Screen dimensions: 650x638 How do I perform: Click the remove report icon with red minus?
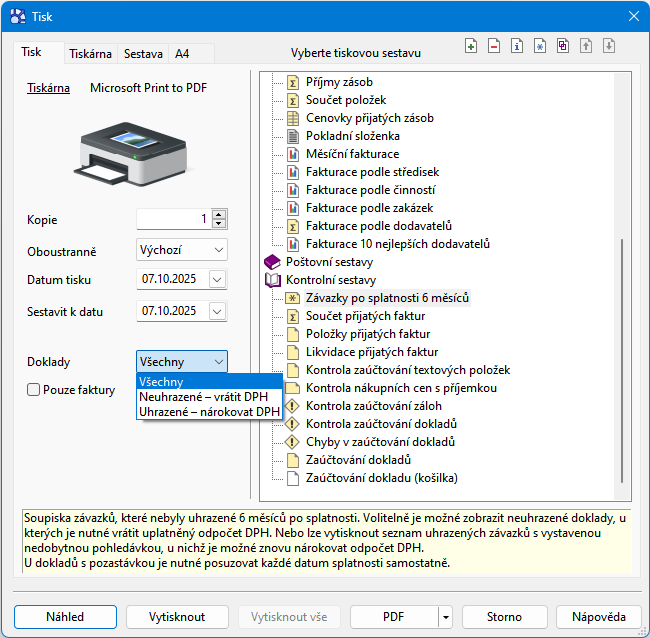[494, 46]
